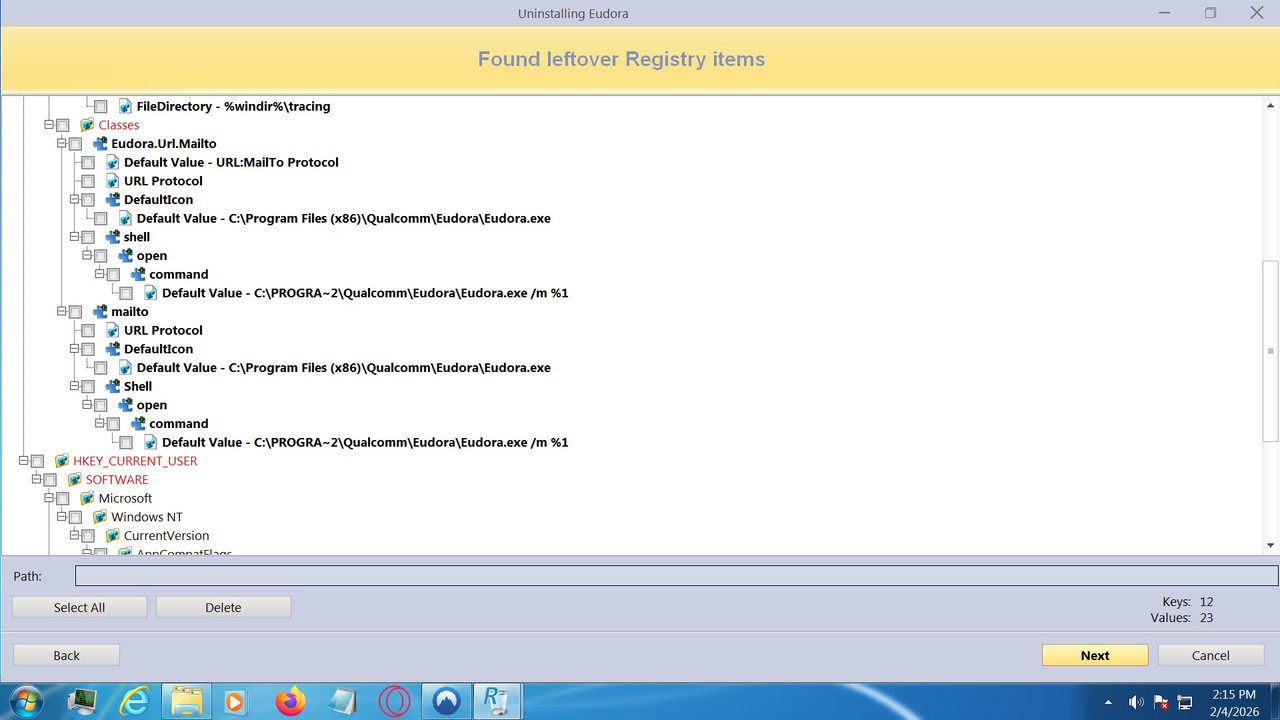Screen dimensions: 1280x720
Task: Click the Select All button
Action: click(x=79, y=607)
